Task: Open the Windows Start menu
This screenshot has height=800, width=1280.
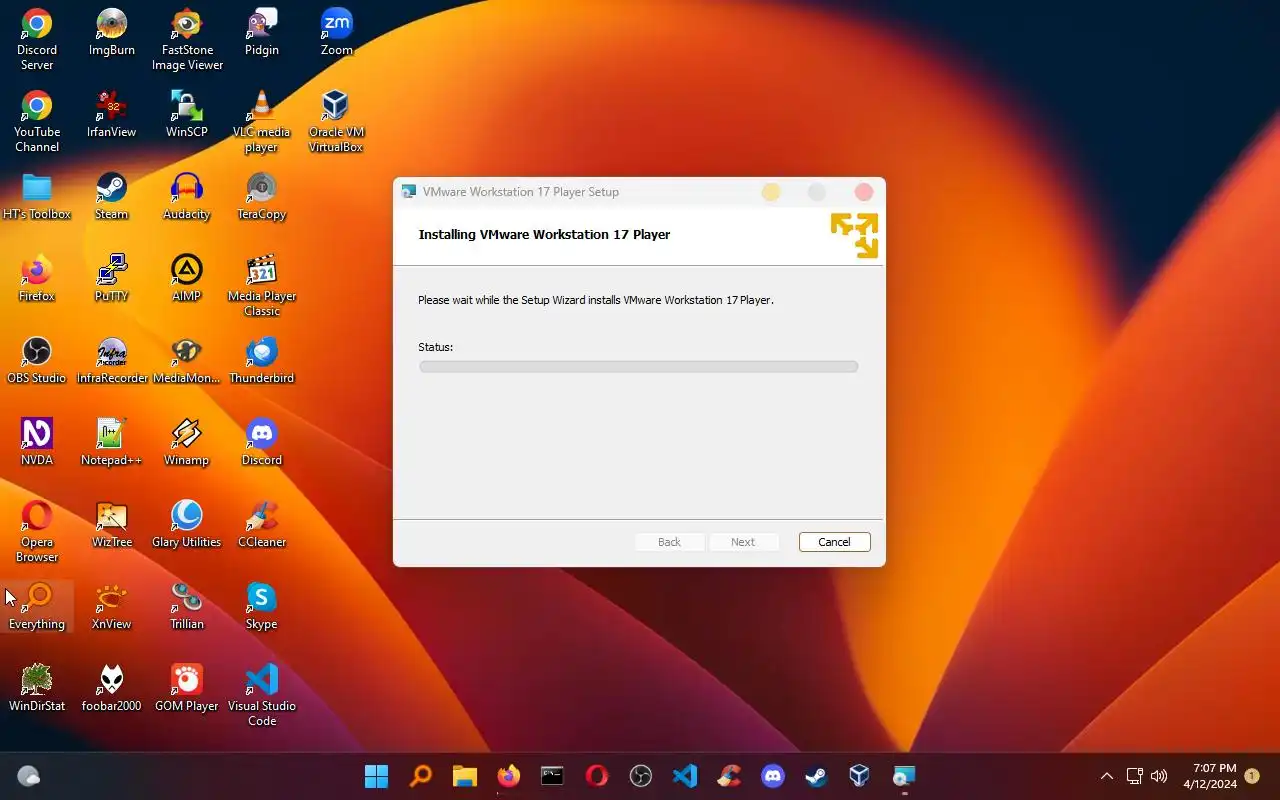Action: (x=376, y=776)
